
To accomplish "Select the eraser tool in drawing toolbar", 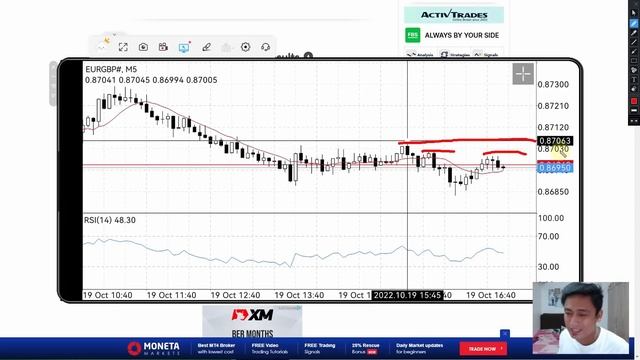I will (x=634, y=89).
